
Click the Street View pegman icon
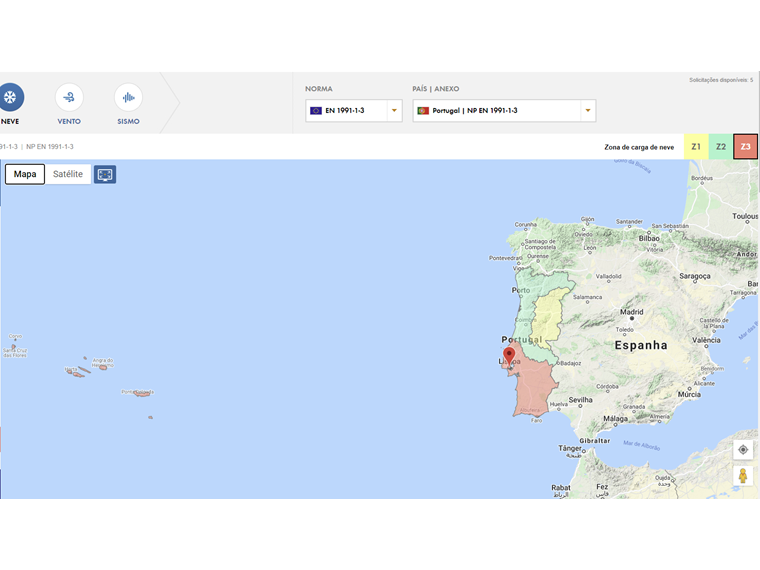point(743,475)
